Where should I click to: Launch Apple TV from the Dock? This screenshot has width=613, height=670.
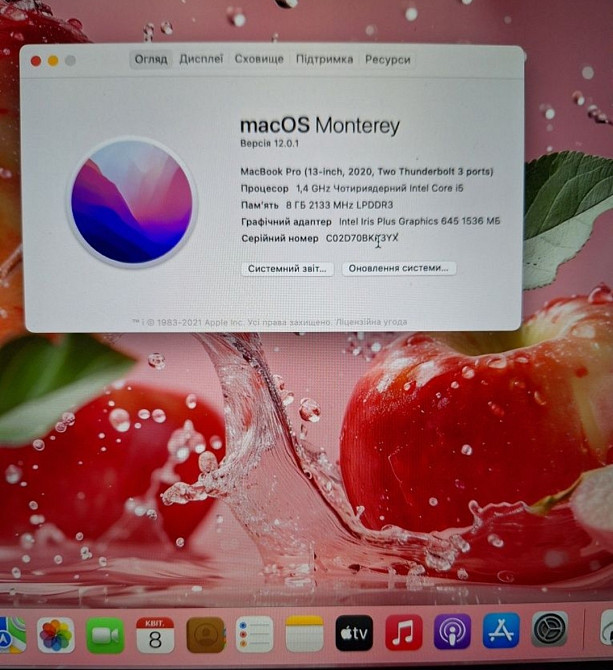tap(354, 633)
